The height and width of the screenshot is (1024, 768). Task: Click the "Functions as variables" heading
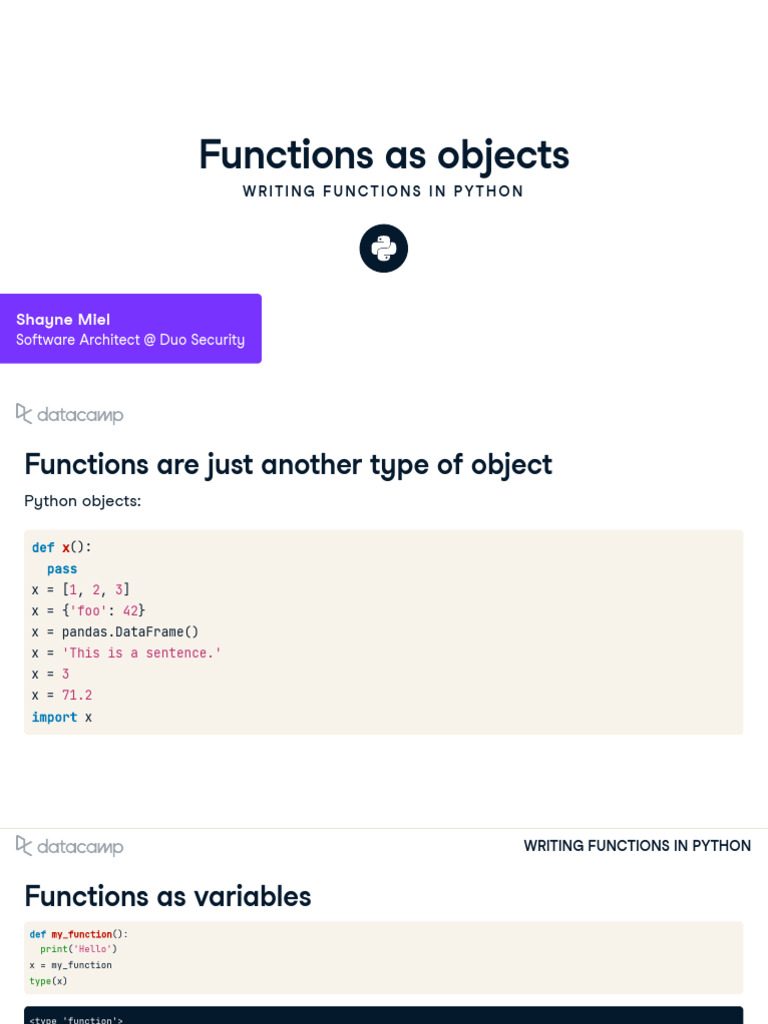(x=168, y=896)
